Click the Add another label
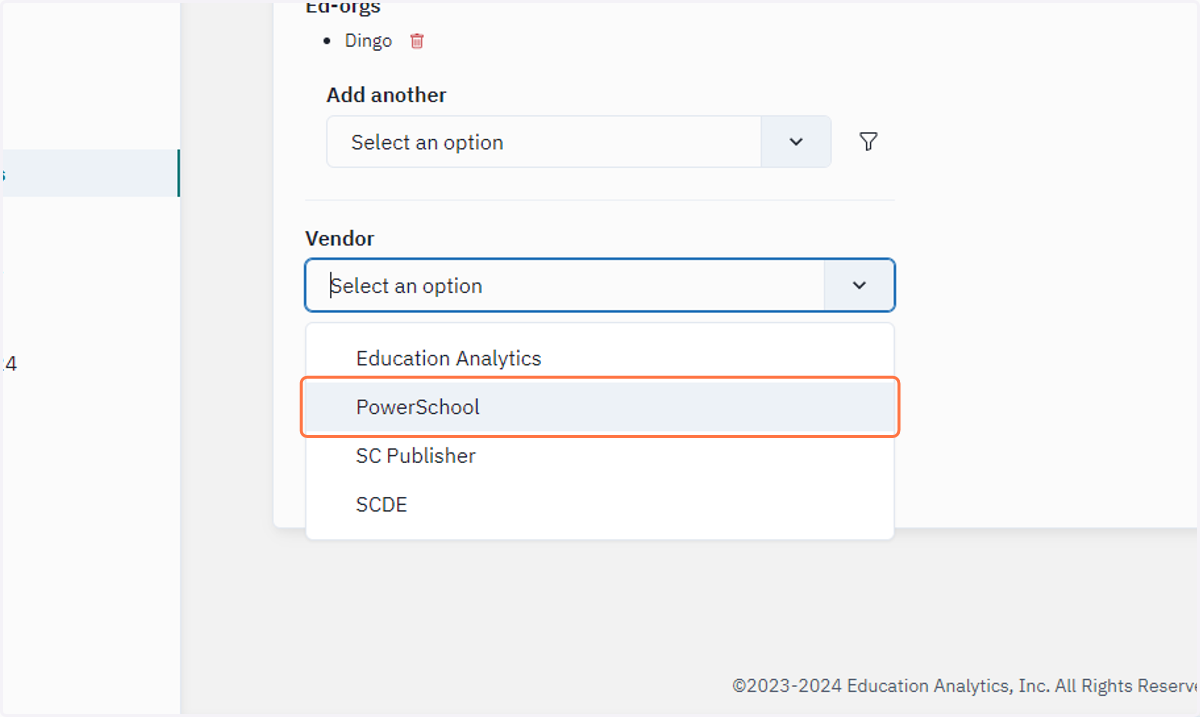Screen dimensions: 1200x717 tap(386, 95)
